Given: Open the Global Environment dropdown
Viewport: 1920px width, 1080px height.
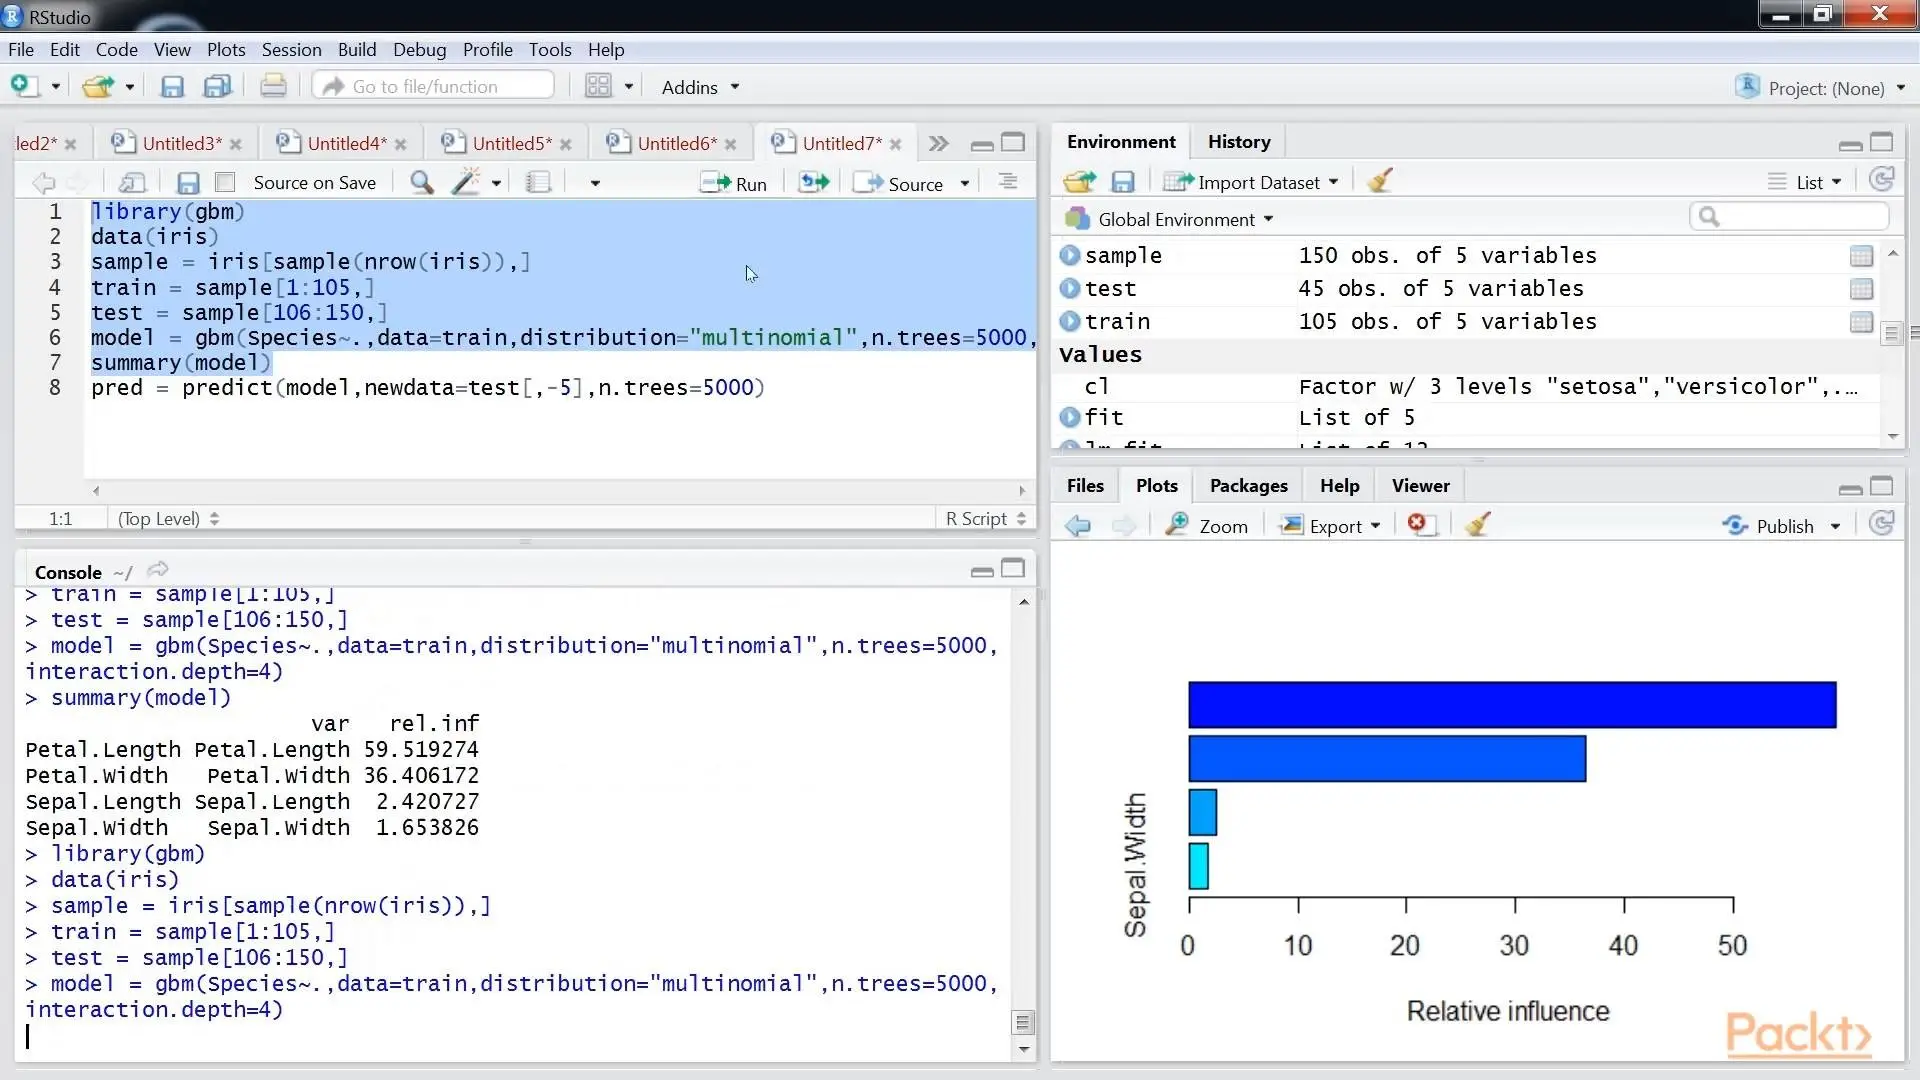Looking at the screenshot, I should coord(1175,219).
